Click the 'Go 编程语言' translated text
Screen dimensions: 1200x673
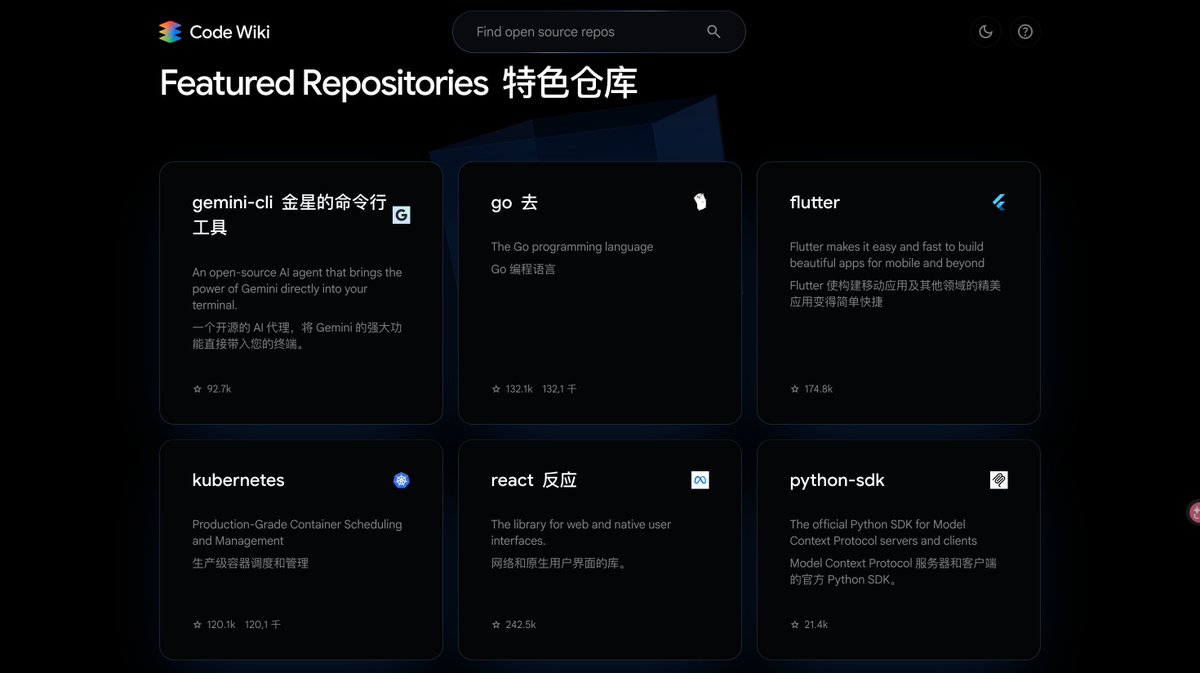click(x=523, y=269)
